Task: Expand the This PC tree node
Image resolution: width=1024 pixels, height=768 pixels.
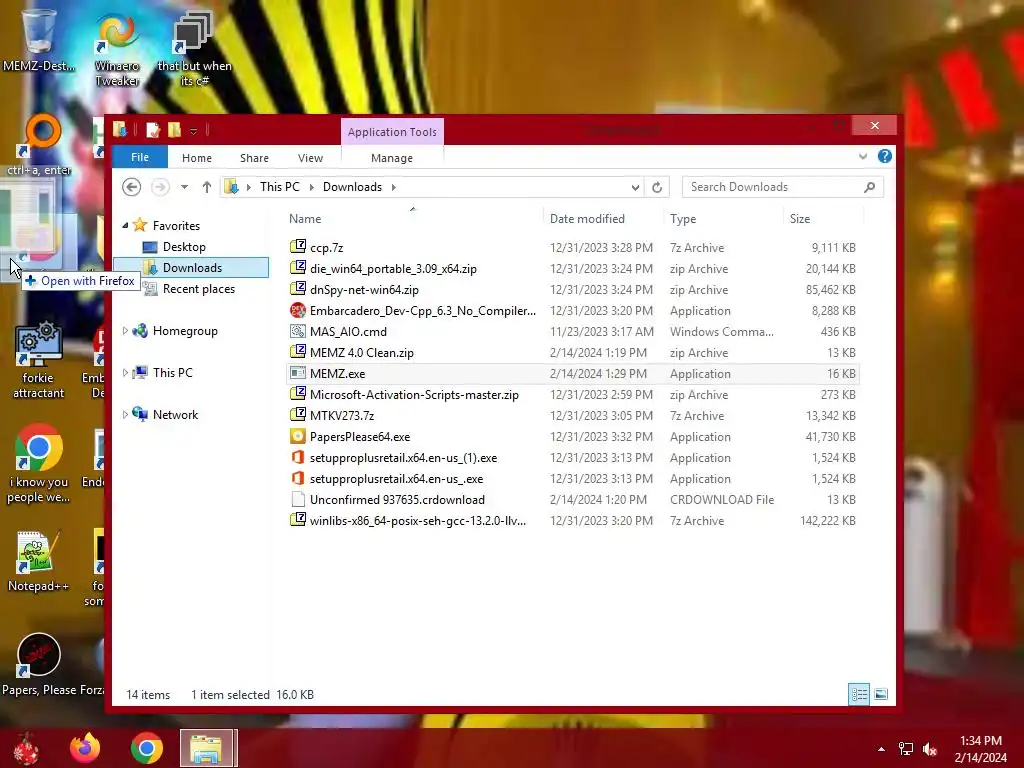Action: (x=125, y=373)
